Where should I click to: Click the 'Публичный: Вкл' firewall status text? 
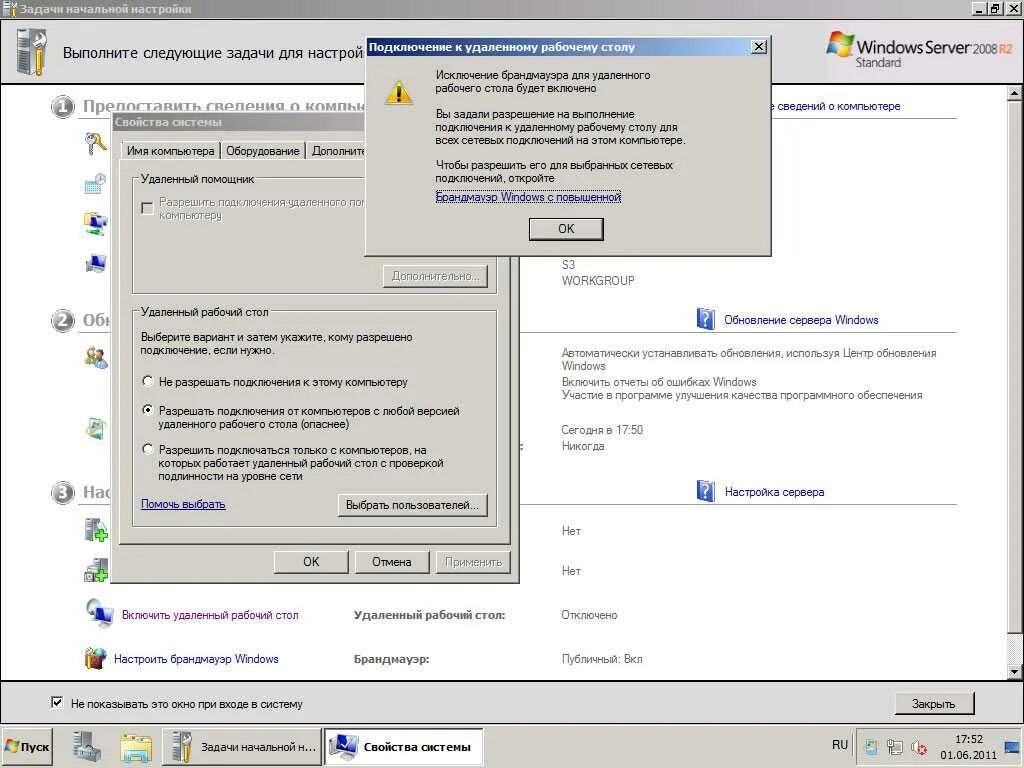click(x=601, y=659)
